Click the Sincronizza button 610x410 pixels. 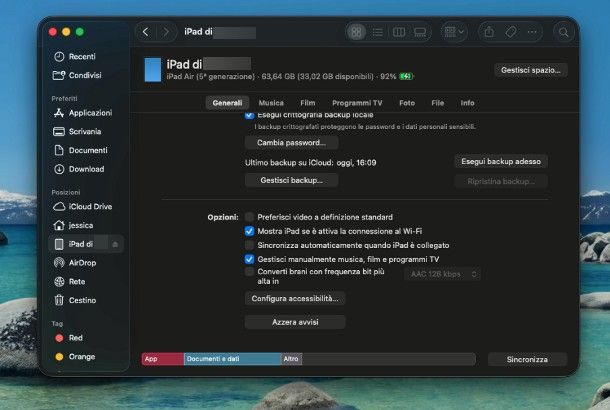tap(527, 359)
